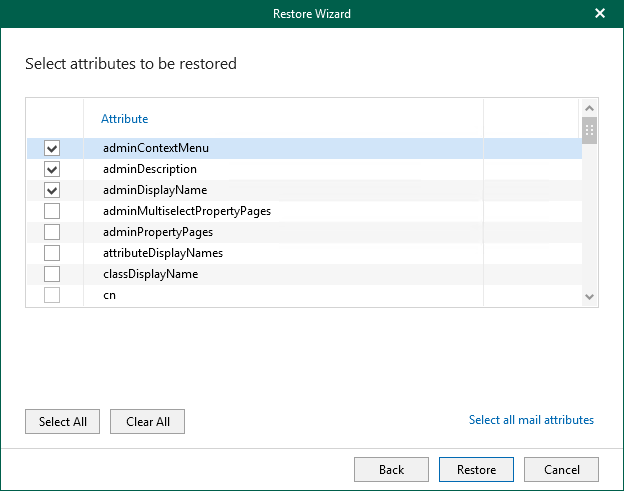Click the Attribute column header
The height and width of the screenshot is (491, 624).
[x=125, y=119]
